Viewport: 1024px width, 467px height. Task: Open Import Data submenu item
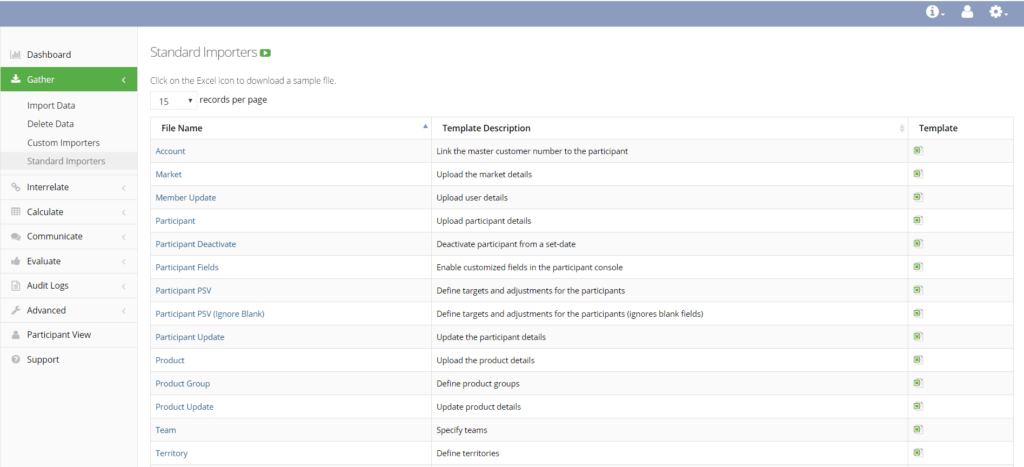(x=51, y=105)
